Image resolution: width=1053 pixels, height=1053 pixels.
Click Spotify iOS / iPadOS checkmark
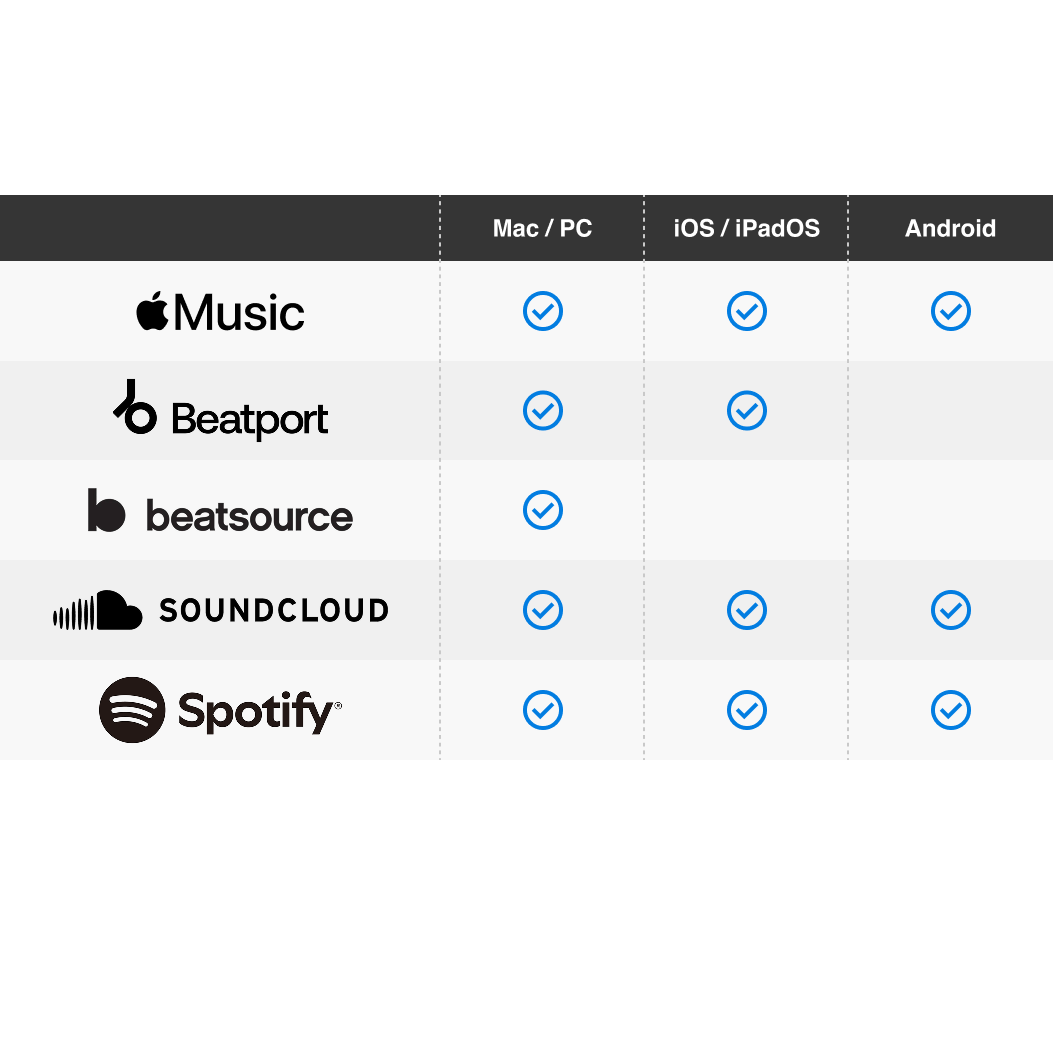coord(747,710)
